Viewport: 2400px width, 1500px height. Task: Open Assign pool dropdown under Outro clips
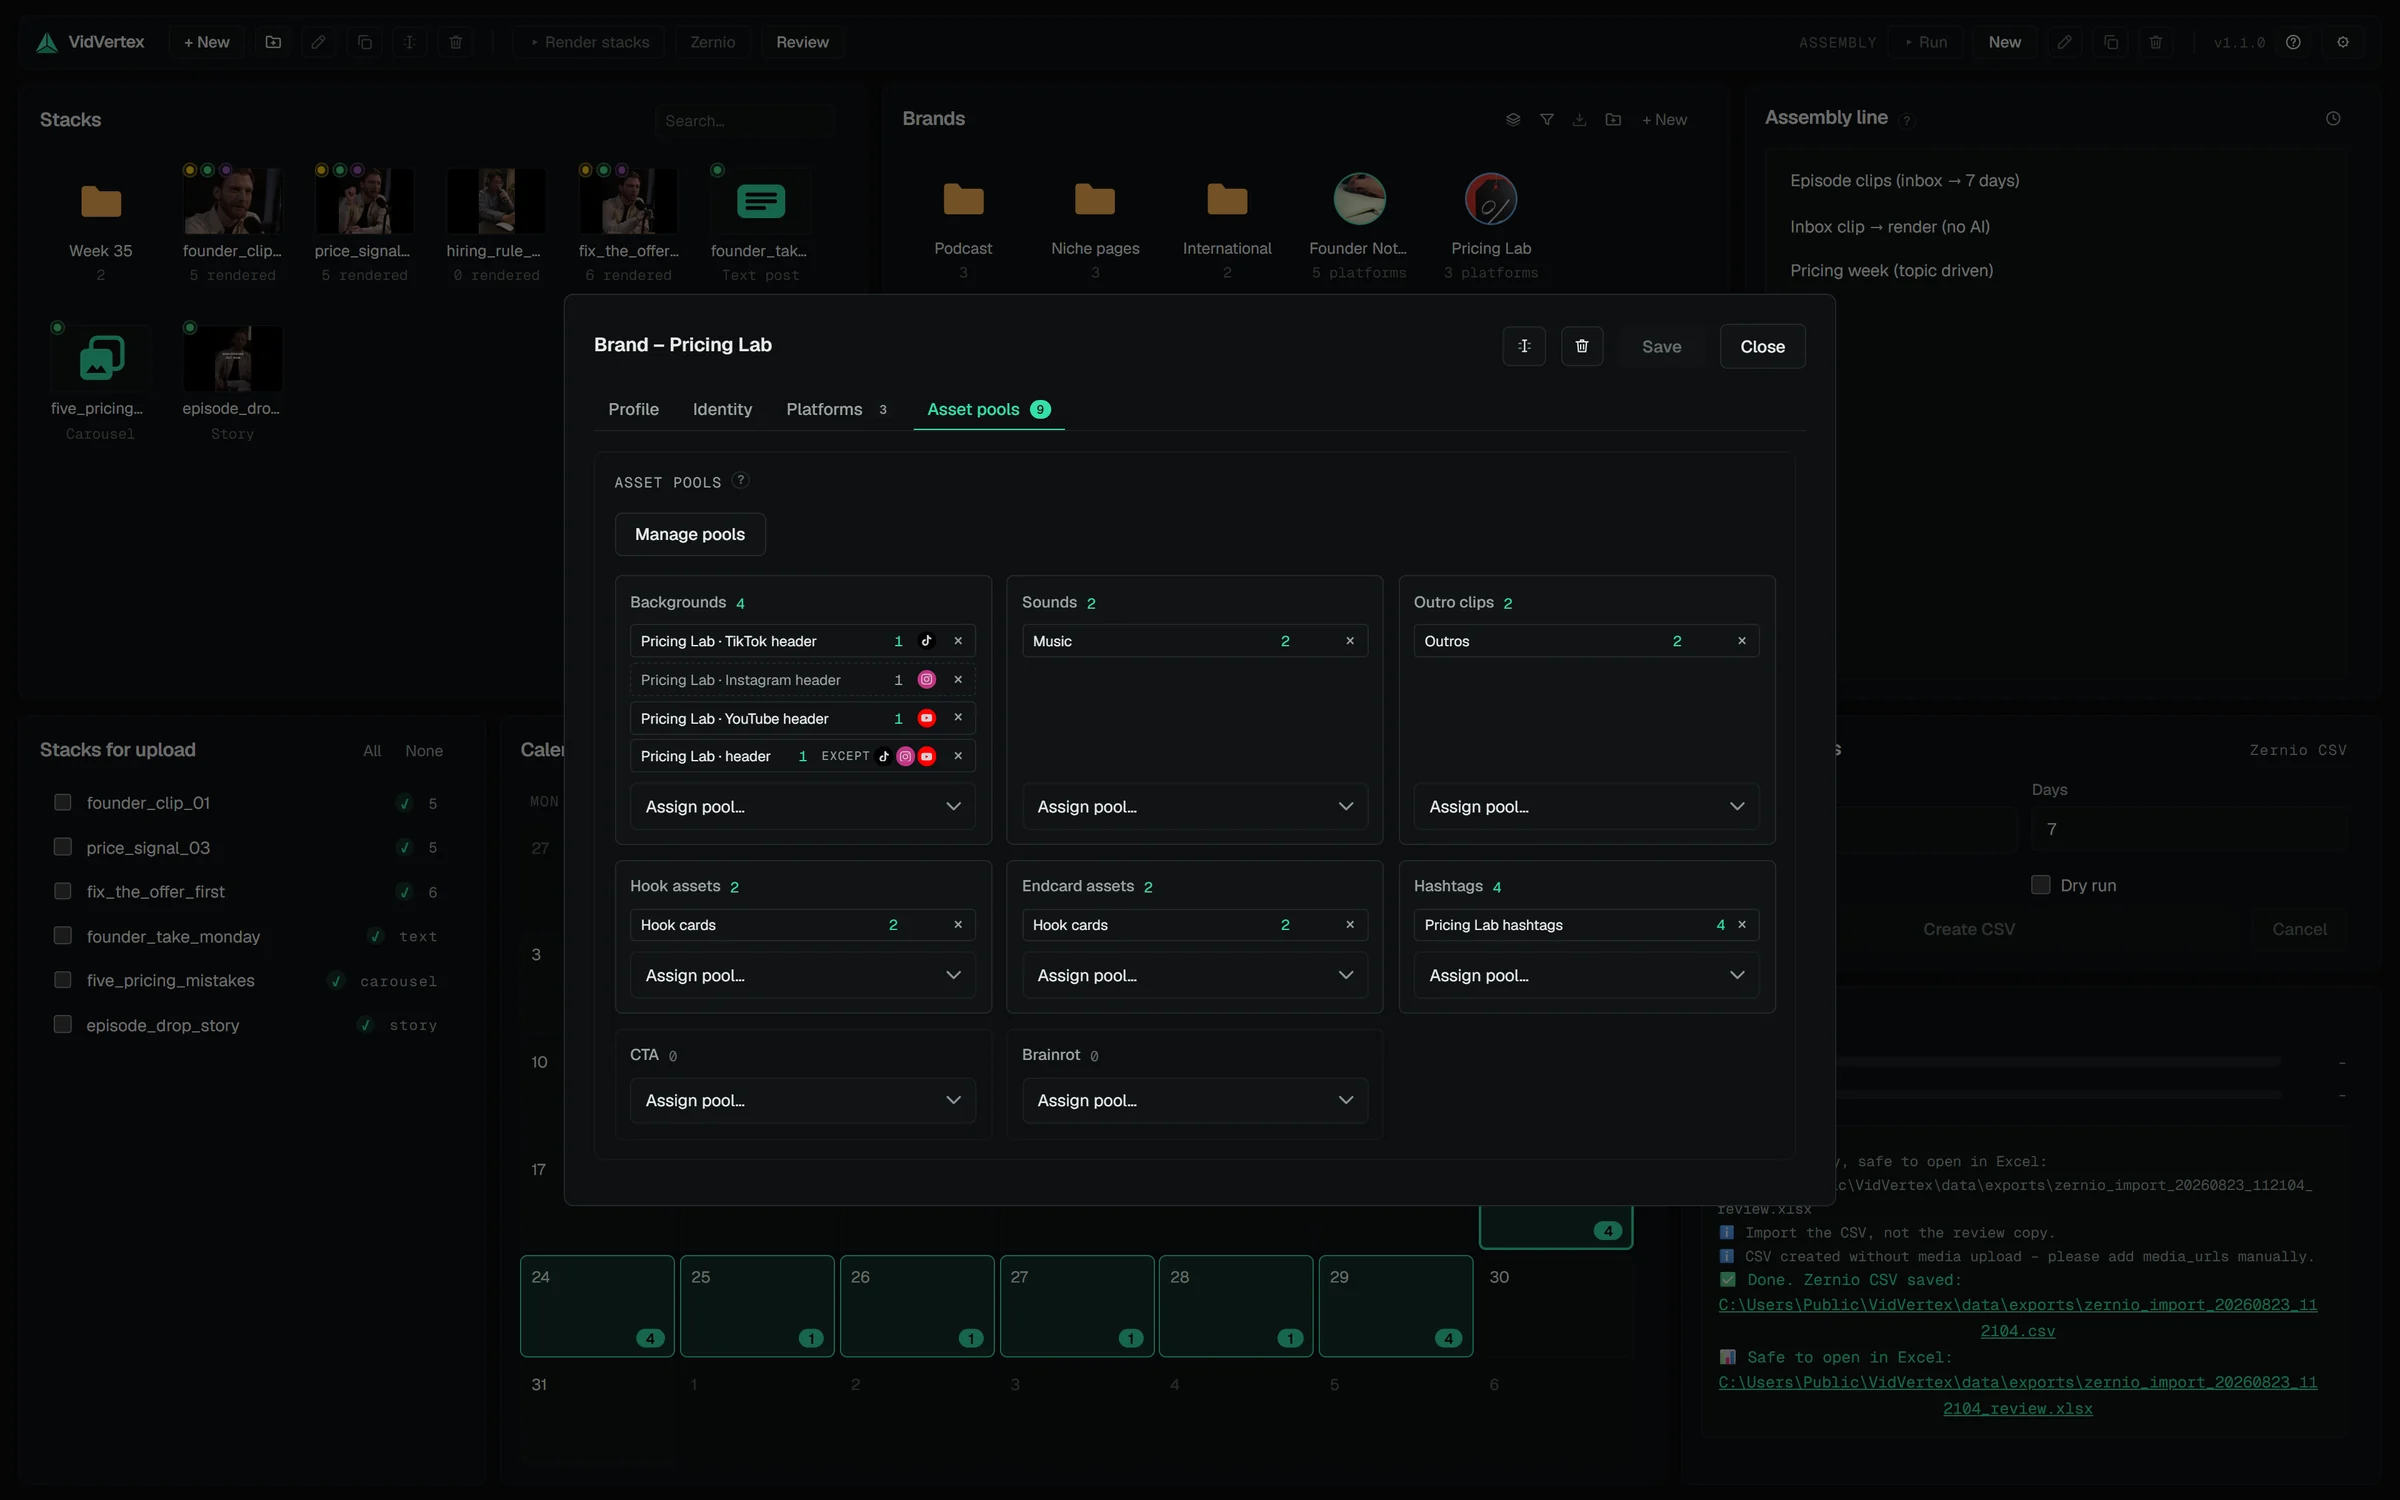1586,806
